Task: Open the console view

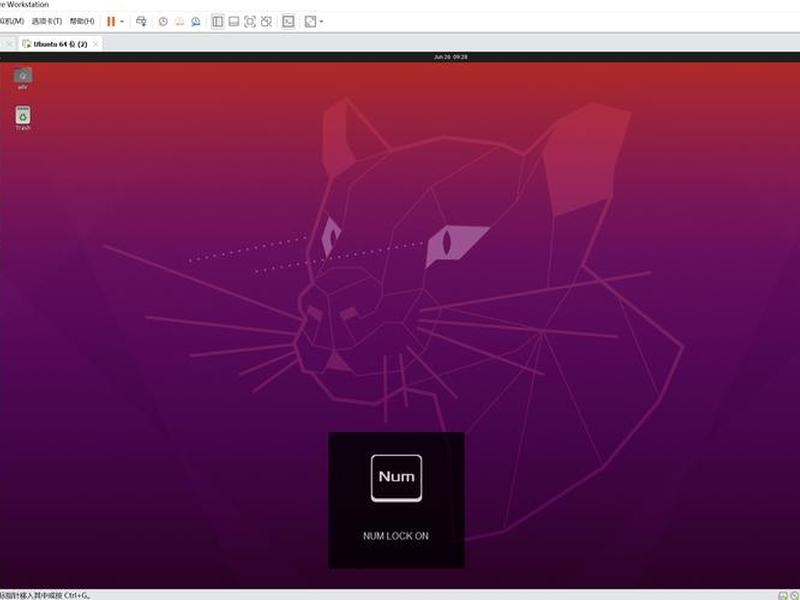Action: click(x=288, y=21)
